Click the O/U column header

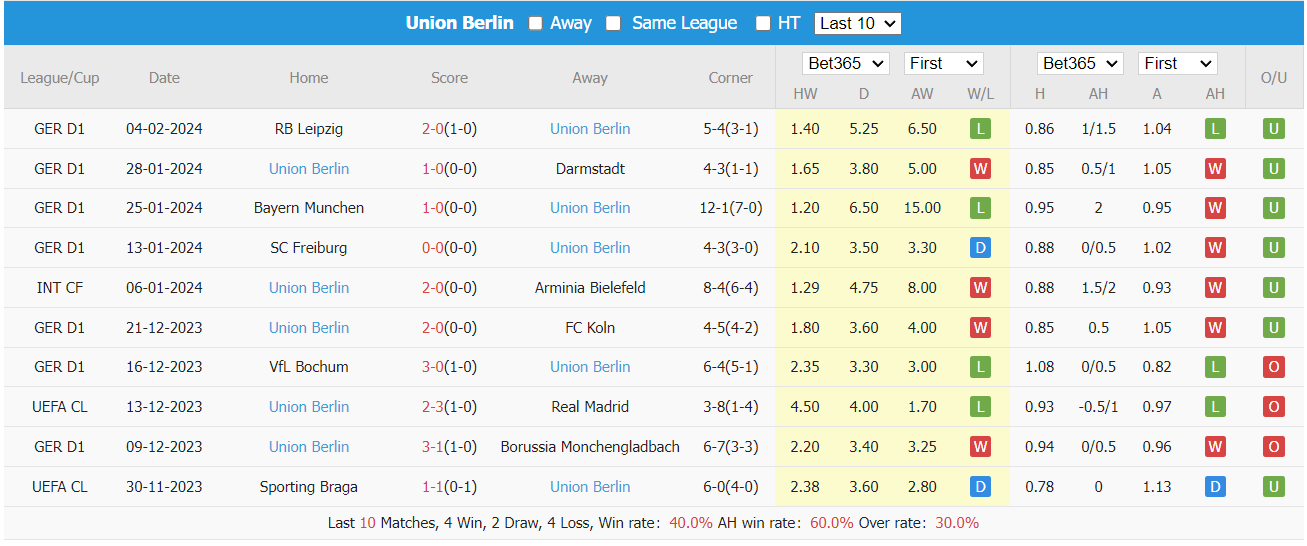coord(1273,78)
